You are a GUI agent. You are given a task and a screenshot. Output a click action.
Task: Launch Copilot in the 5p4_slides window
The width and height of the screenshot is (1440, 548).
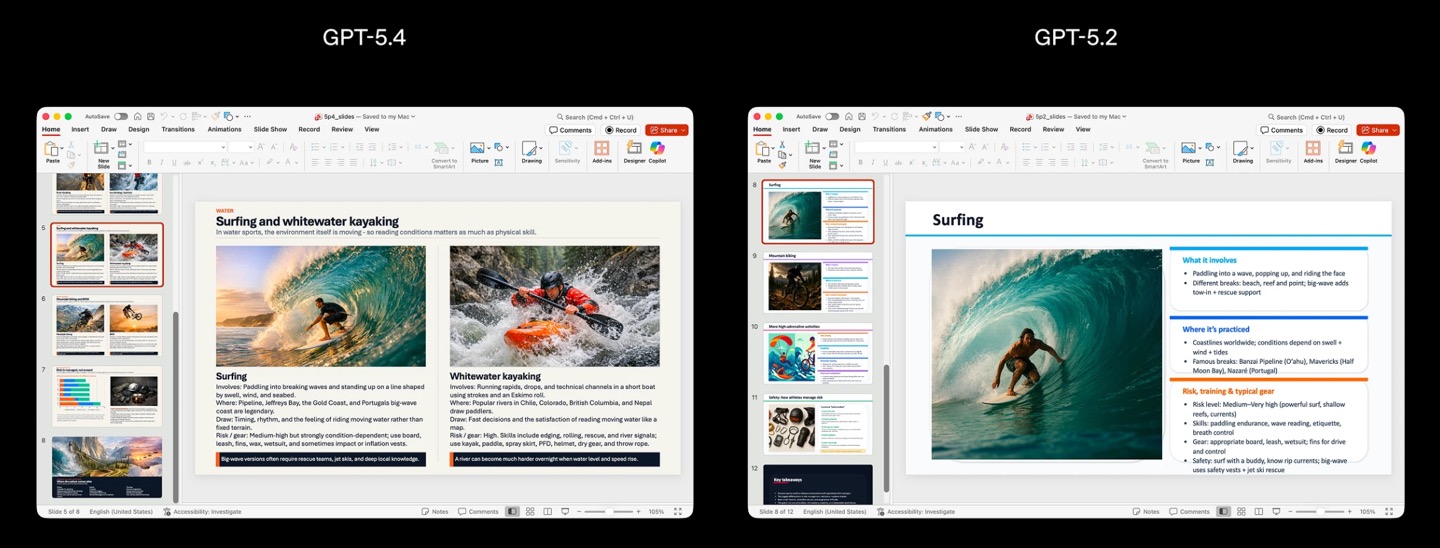point(657,152)
